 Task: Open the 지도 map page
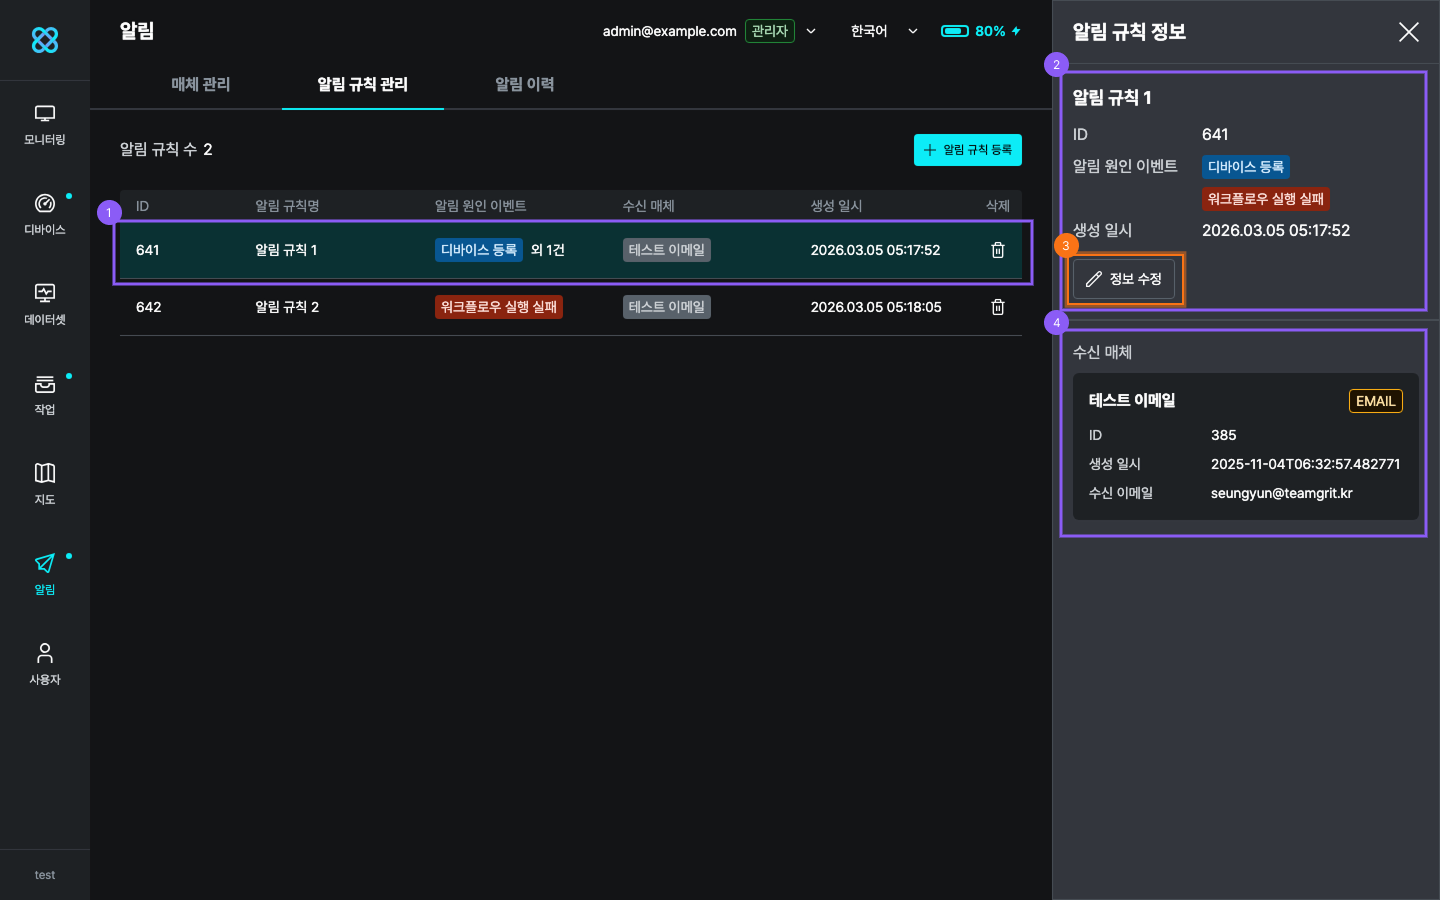45,484
